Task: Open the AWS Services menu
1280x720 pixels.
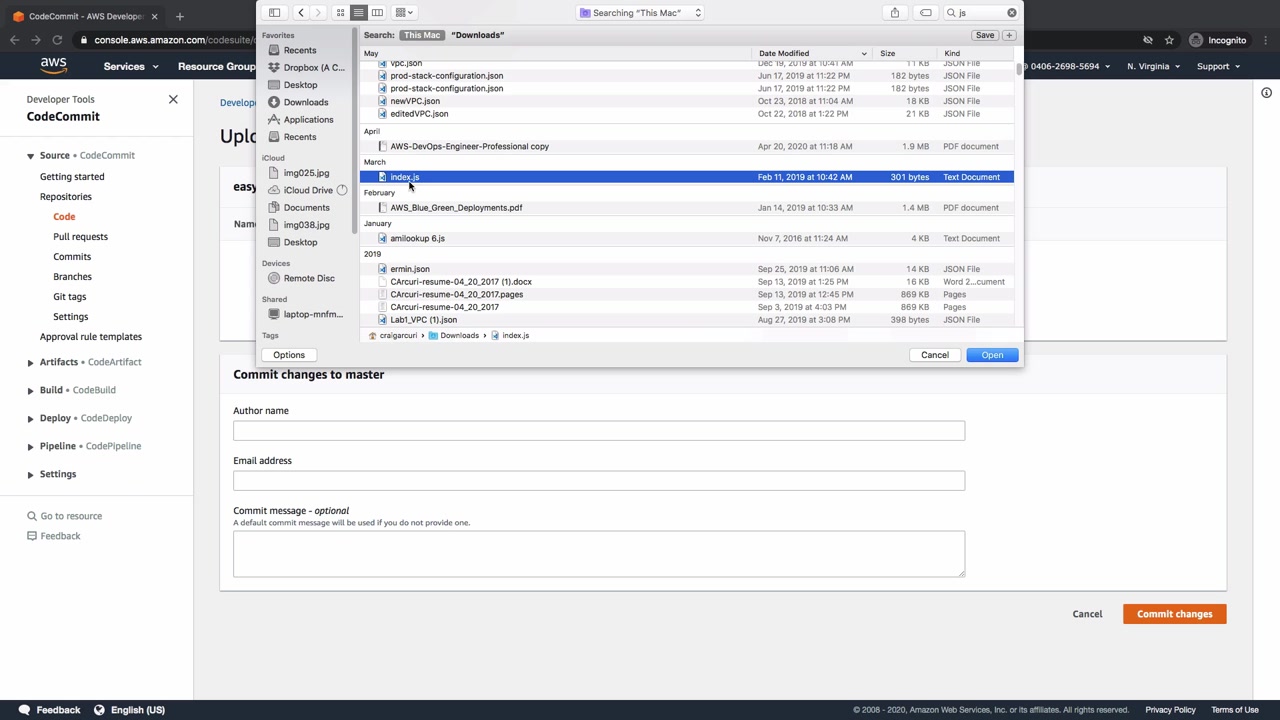Action: tap(131, 67)
